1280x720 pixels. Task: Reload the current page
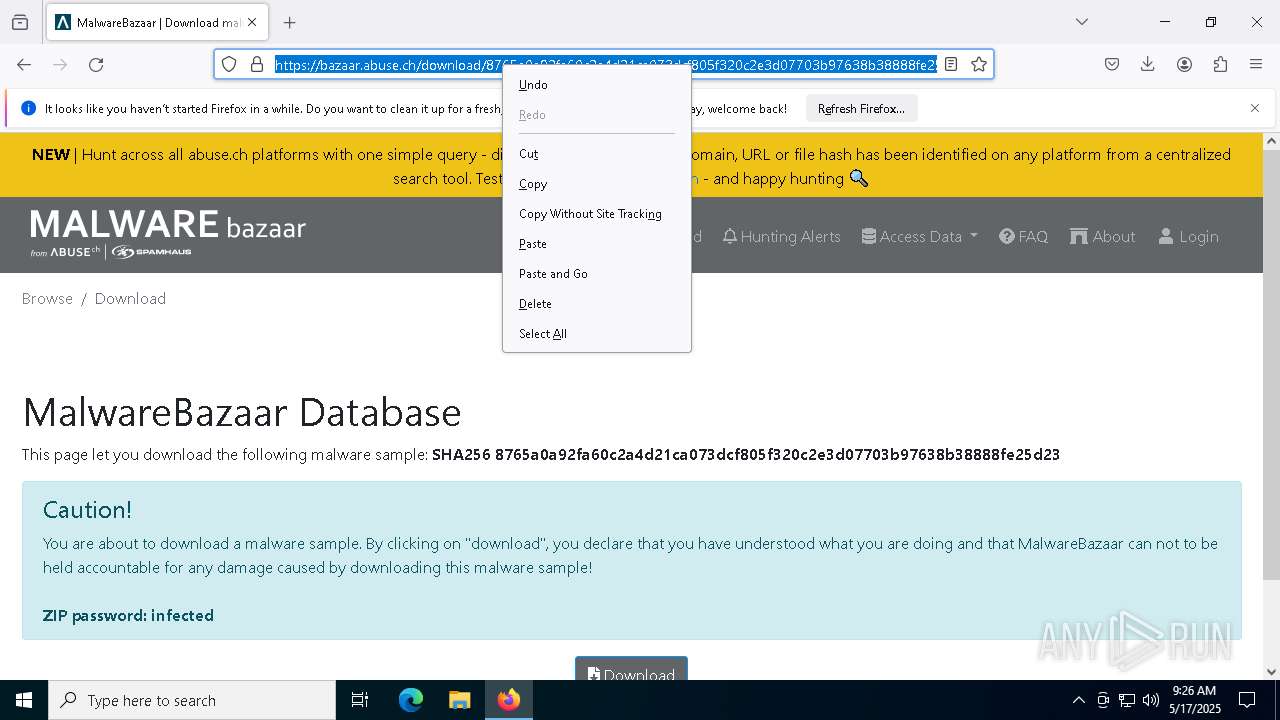pyautogui.click(x=96, y=64)
